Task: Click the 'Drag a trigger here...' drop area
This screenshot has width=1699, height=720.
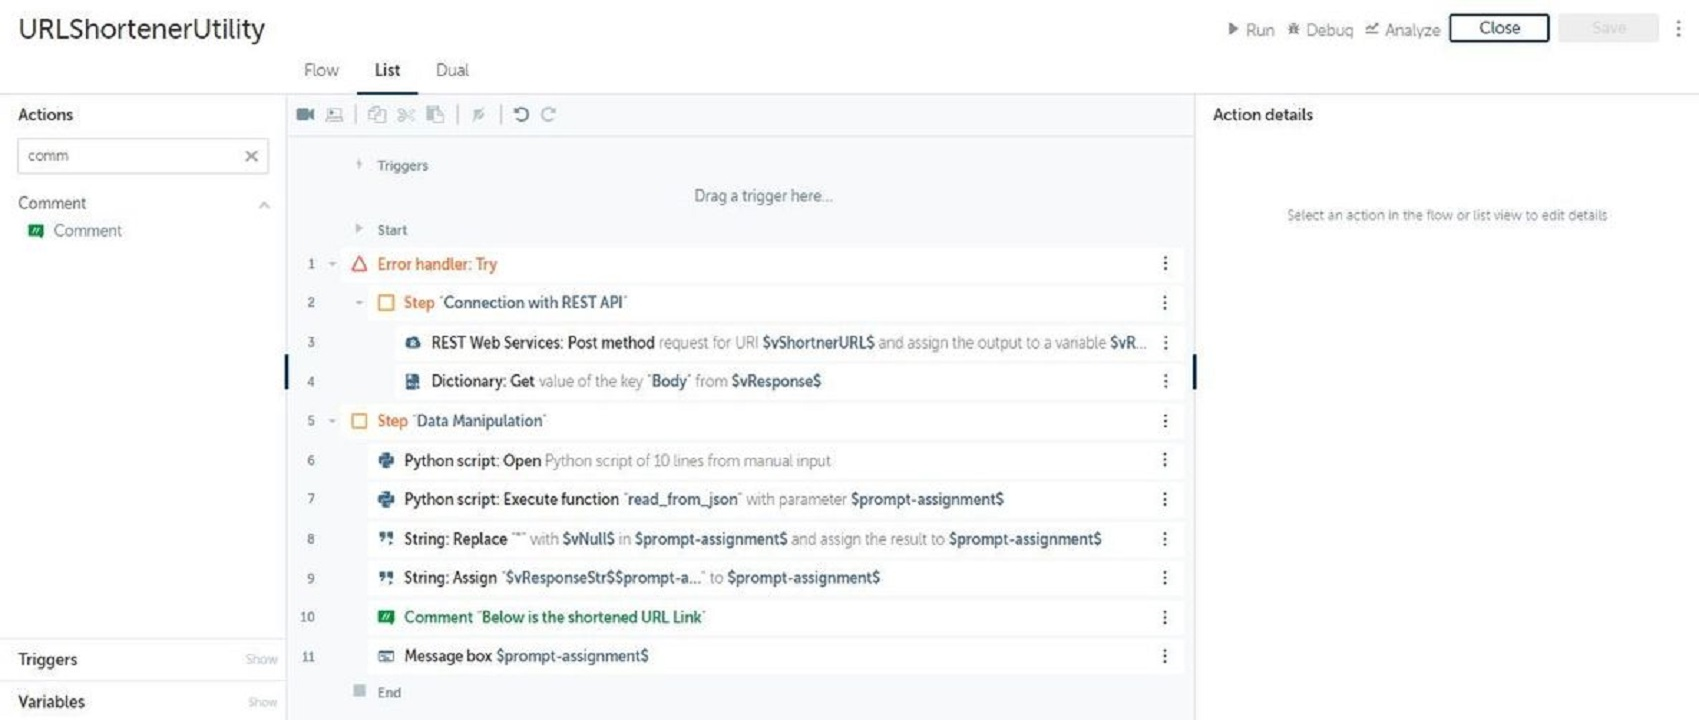Action: coord(763,196)
